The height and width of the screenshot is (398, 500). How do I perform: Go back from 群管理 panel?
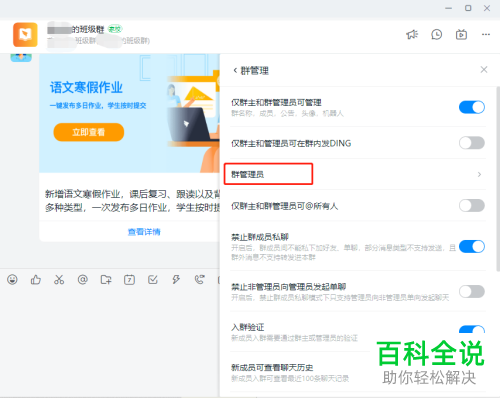click(235, 70)
